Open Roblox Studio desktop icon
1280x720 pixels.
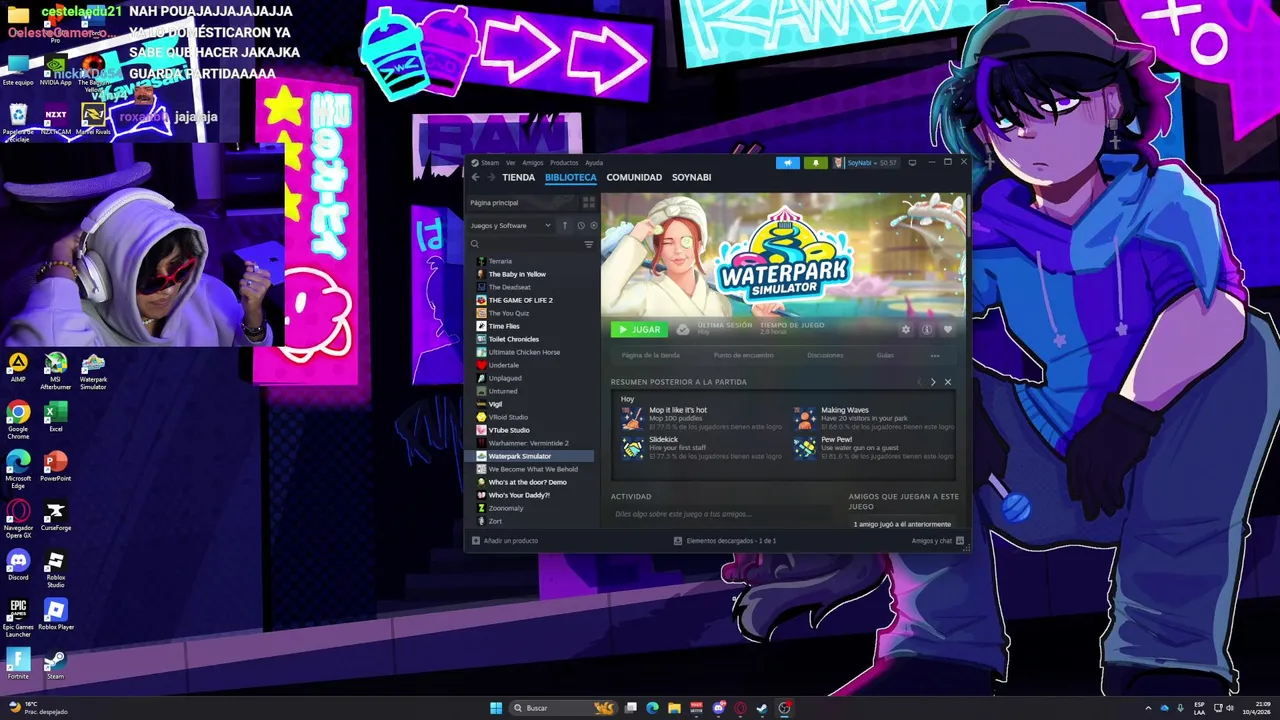(55, 570)
